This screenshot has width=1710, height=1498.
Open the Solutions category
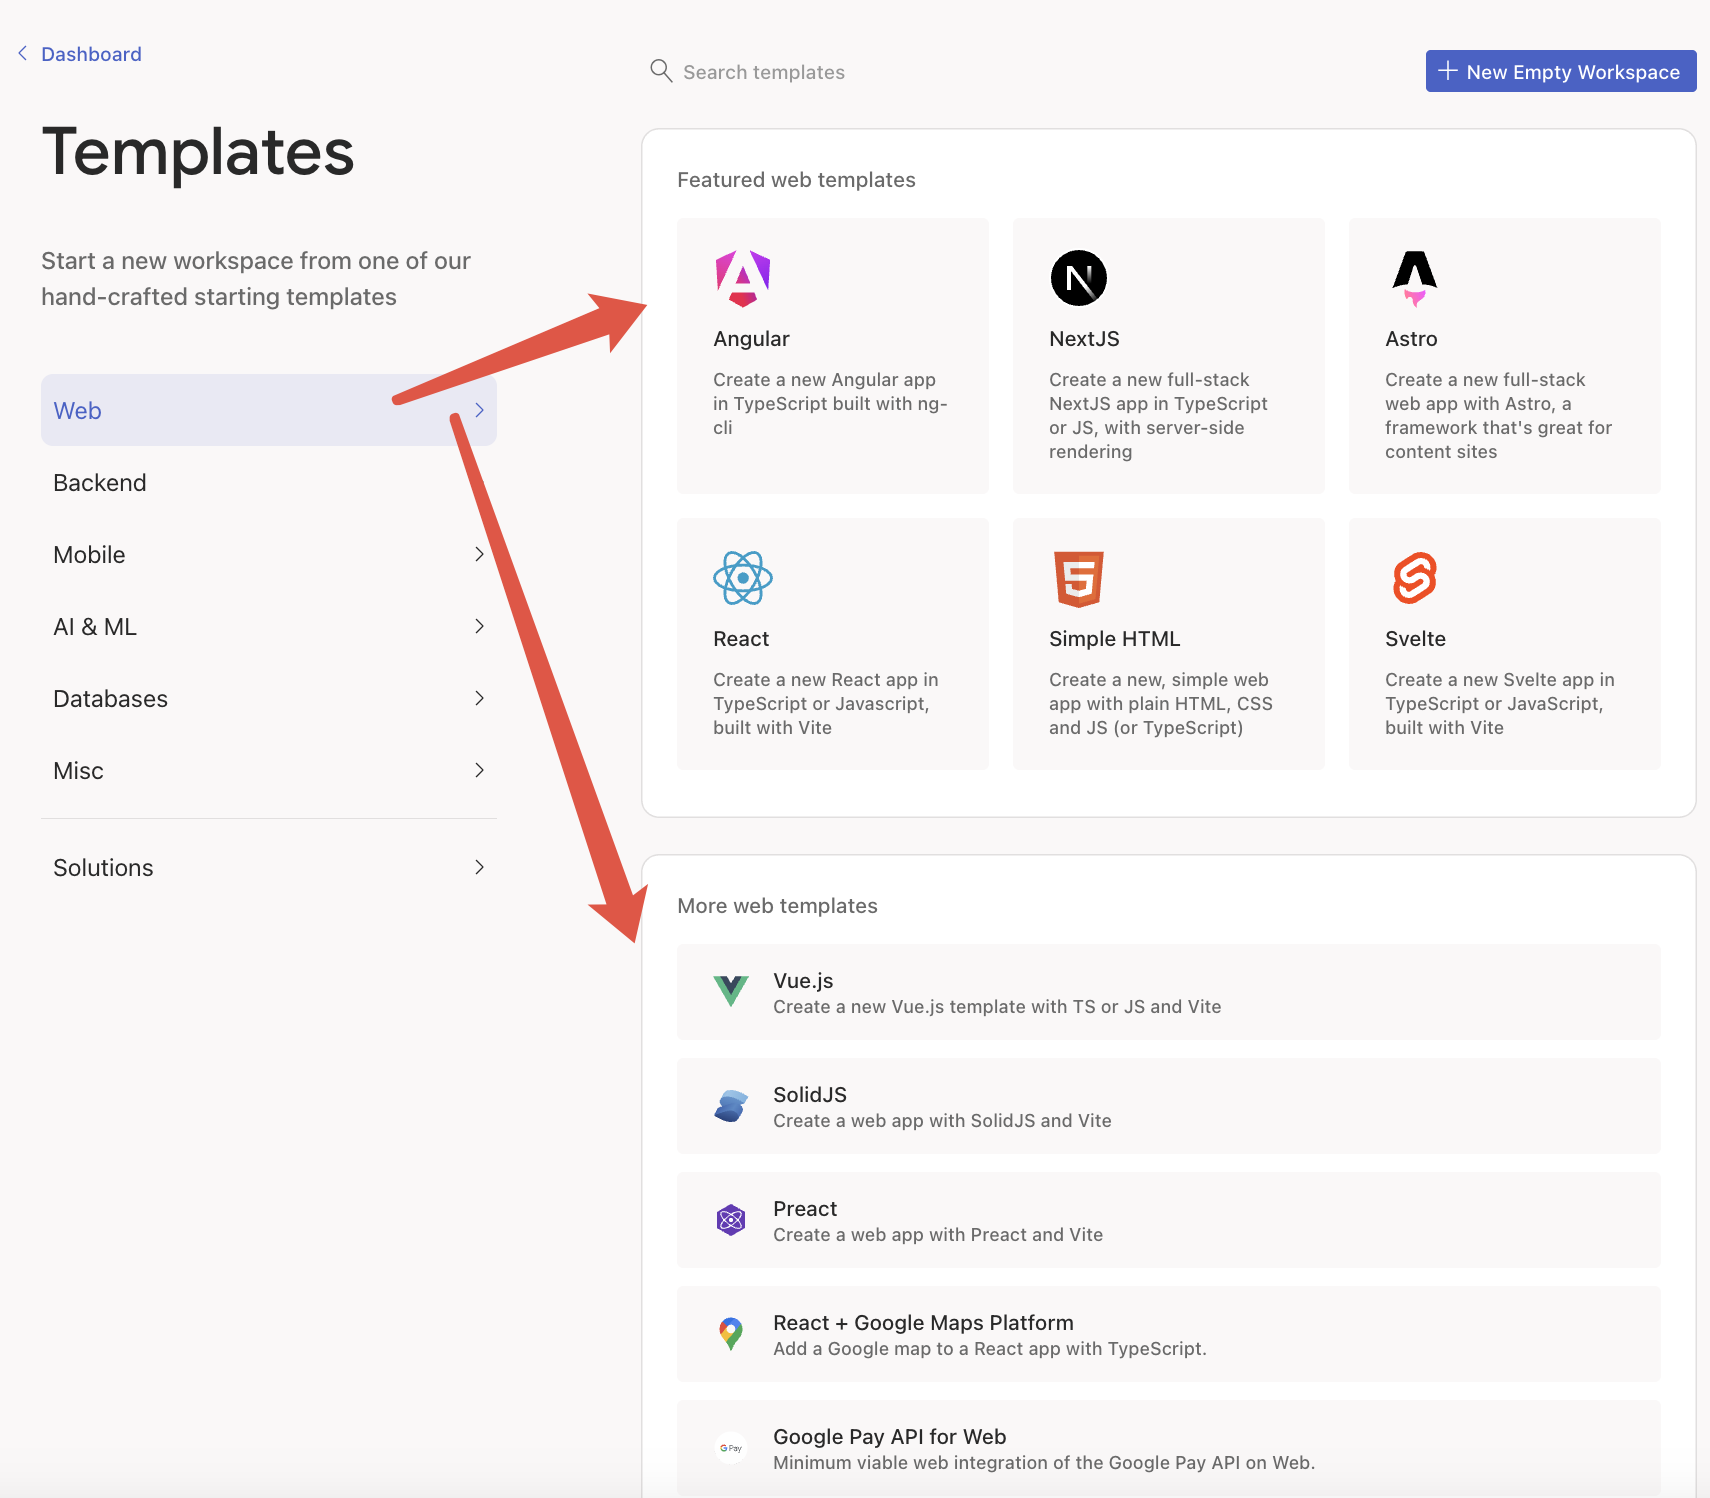(x=269, y=867)
